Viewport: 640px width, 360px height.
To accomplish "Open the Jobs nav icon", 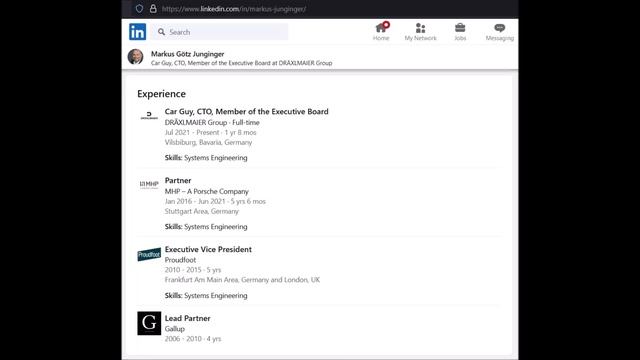I will coord(460,31).
